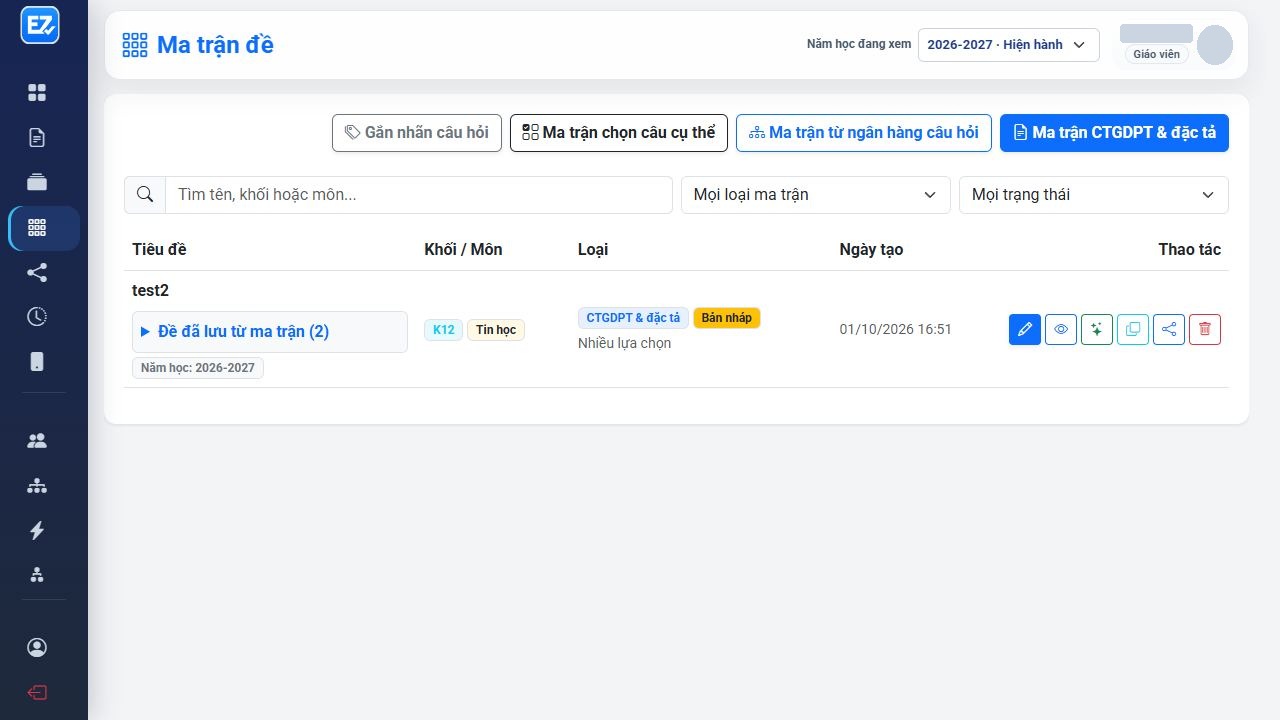The height and width of the screenshot is (720, 1280).
Task: Duplicate test2 matrix with the copy button
Action: (1133, 329)
